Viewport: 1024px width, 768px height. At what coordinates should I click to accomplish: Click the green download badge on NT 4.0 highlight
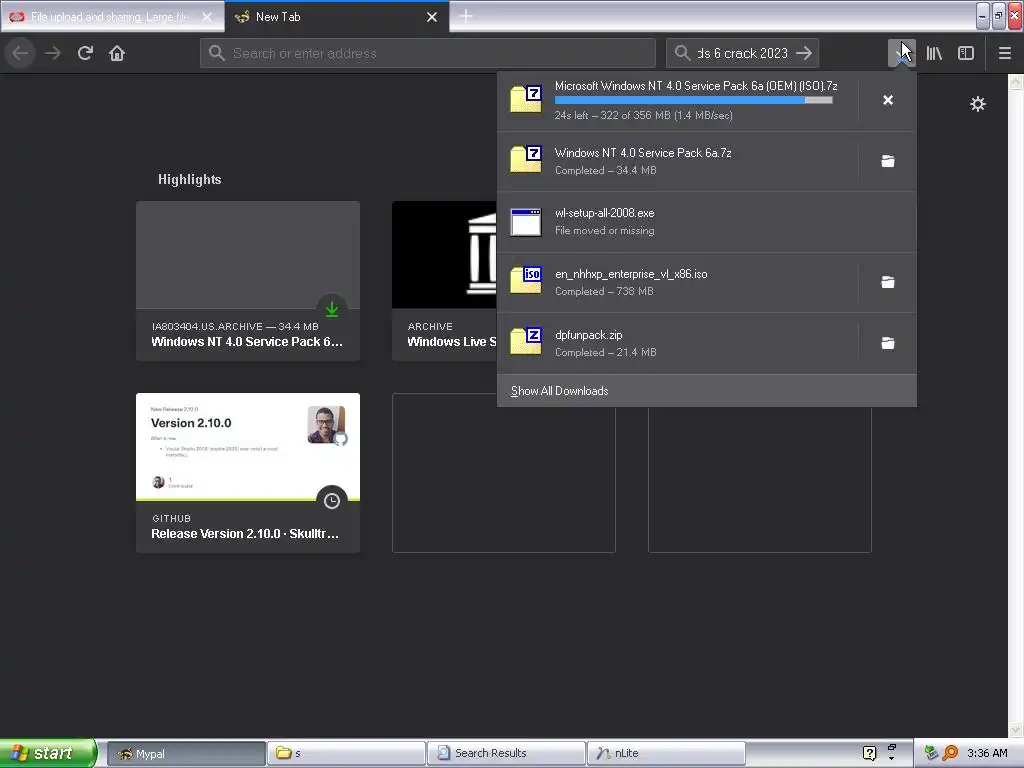pos(332,308)
